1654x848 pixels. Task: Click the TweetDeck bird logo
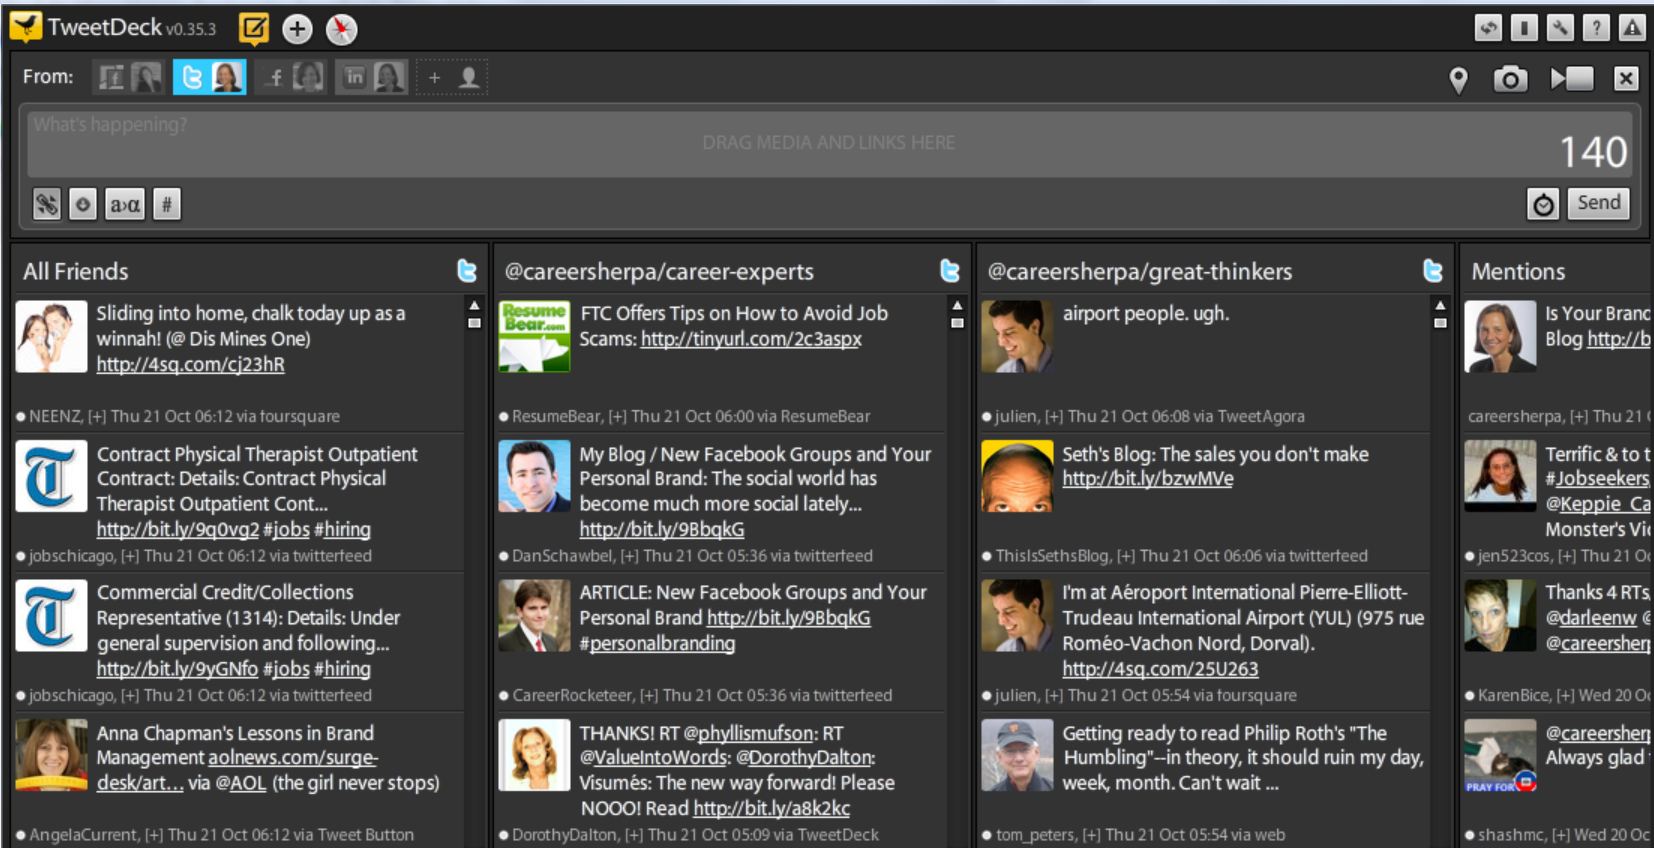tap(25, 27)
